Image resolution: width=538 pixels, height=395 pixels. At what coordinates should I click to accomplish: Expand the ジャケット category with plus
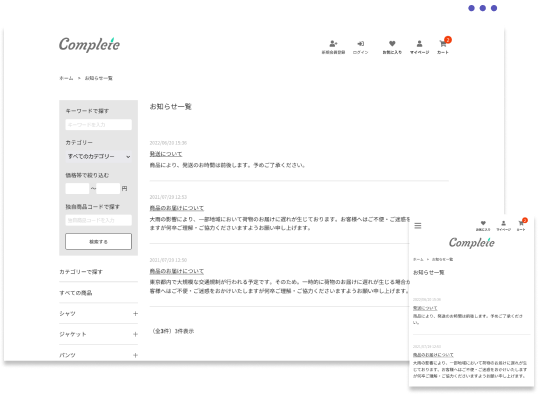tap(135, 334)
